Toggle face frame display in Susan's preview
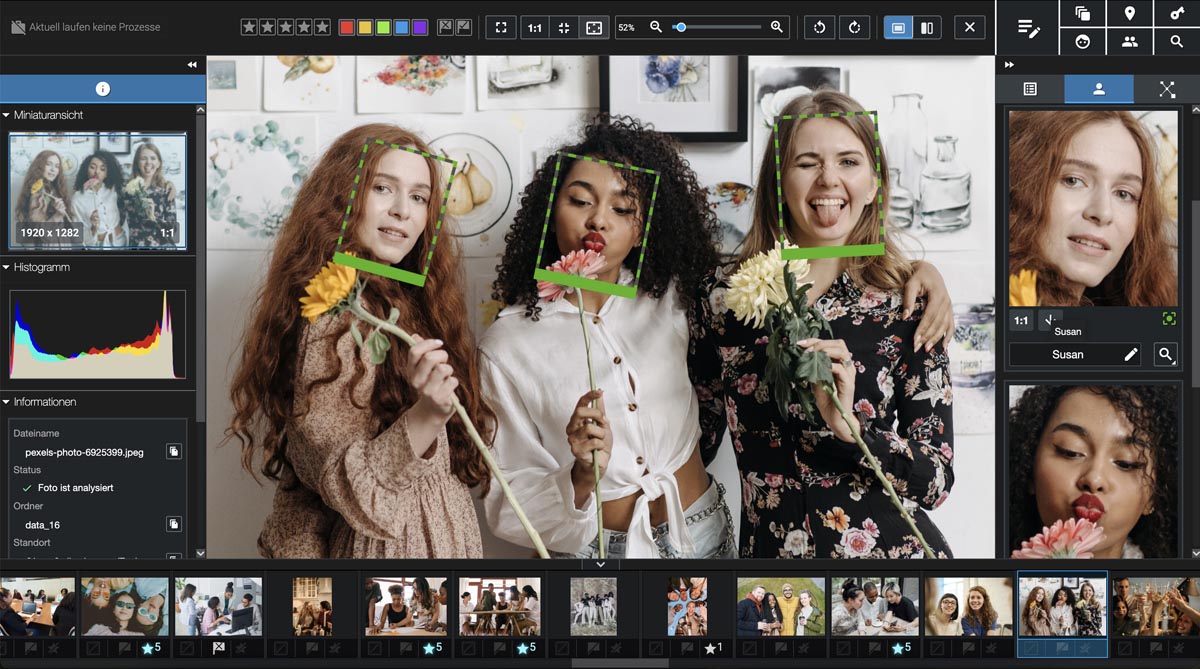The image size is (1200, 669). click(x=1168, y=319)
